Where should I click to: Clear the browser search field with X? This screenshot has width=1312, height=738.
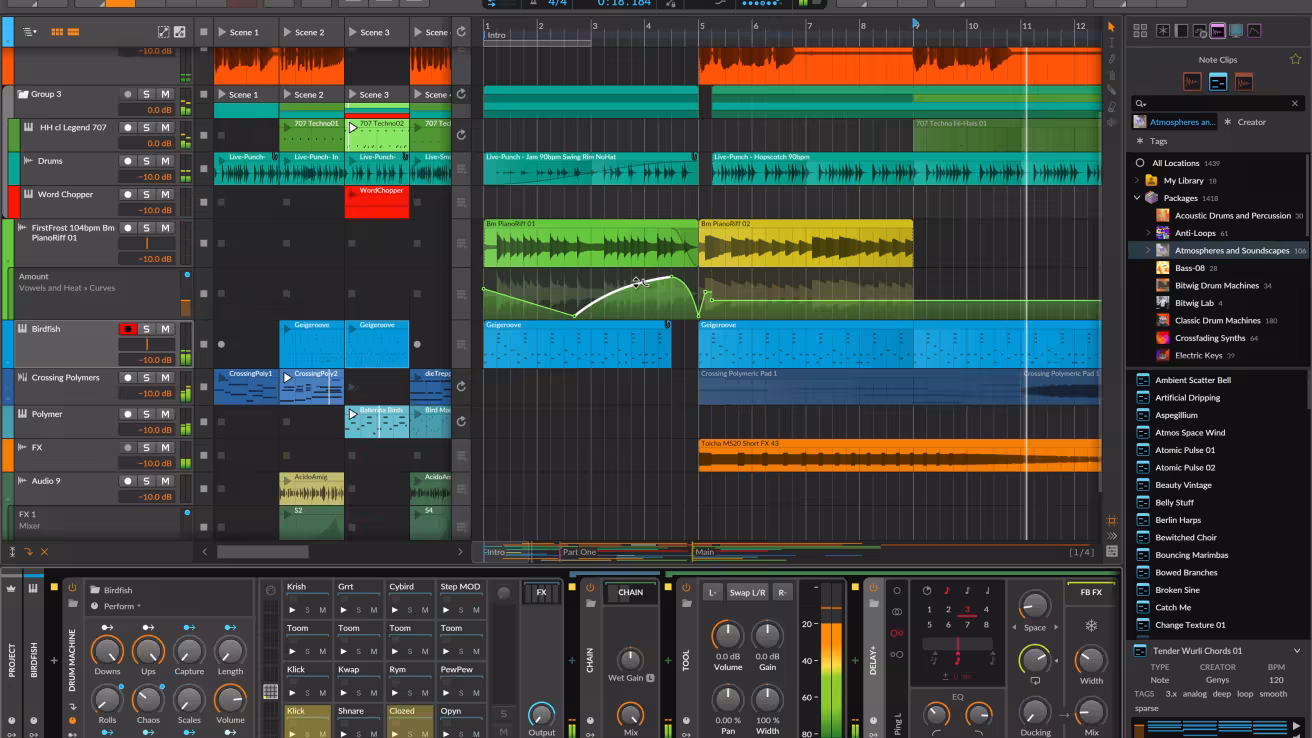coord(1295,103)
